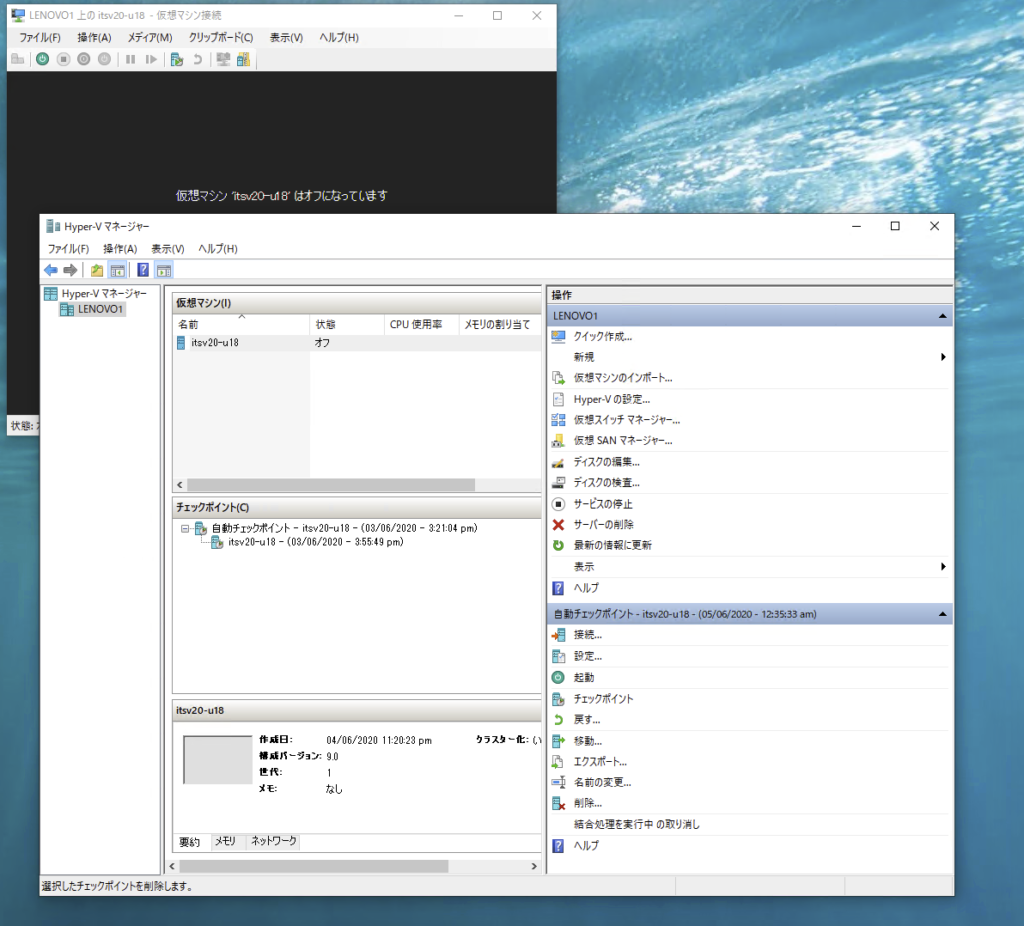Switch to the ネットワーク tab
Image resolution: width=1024 pixels, height=926 pixels.
click(x=273, y=842)
